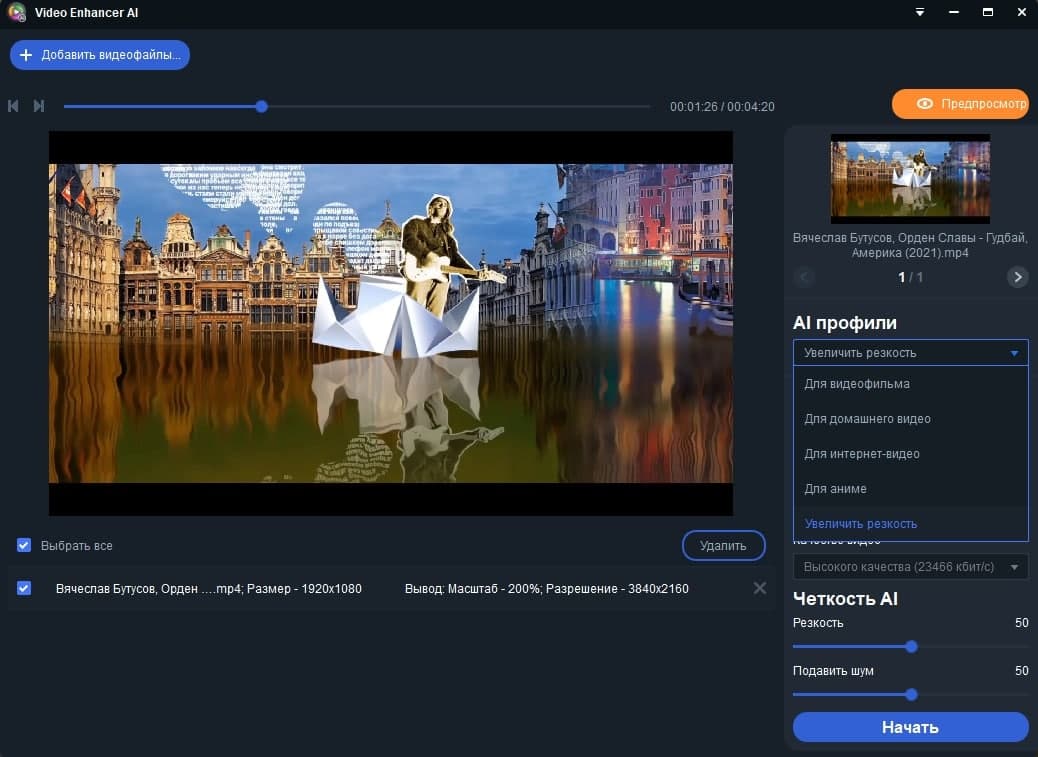Click the file name Гудбай, Америка (2021).mp4
Screen dimensions: 1038x757
[x=910, y=245]
